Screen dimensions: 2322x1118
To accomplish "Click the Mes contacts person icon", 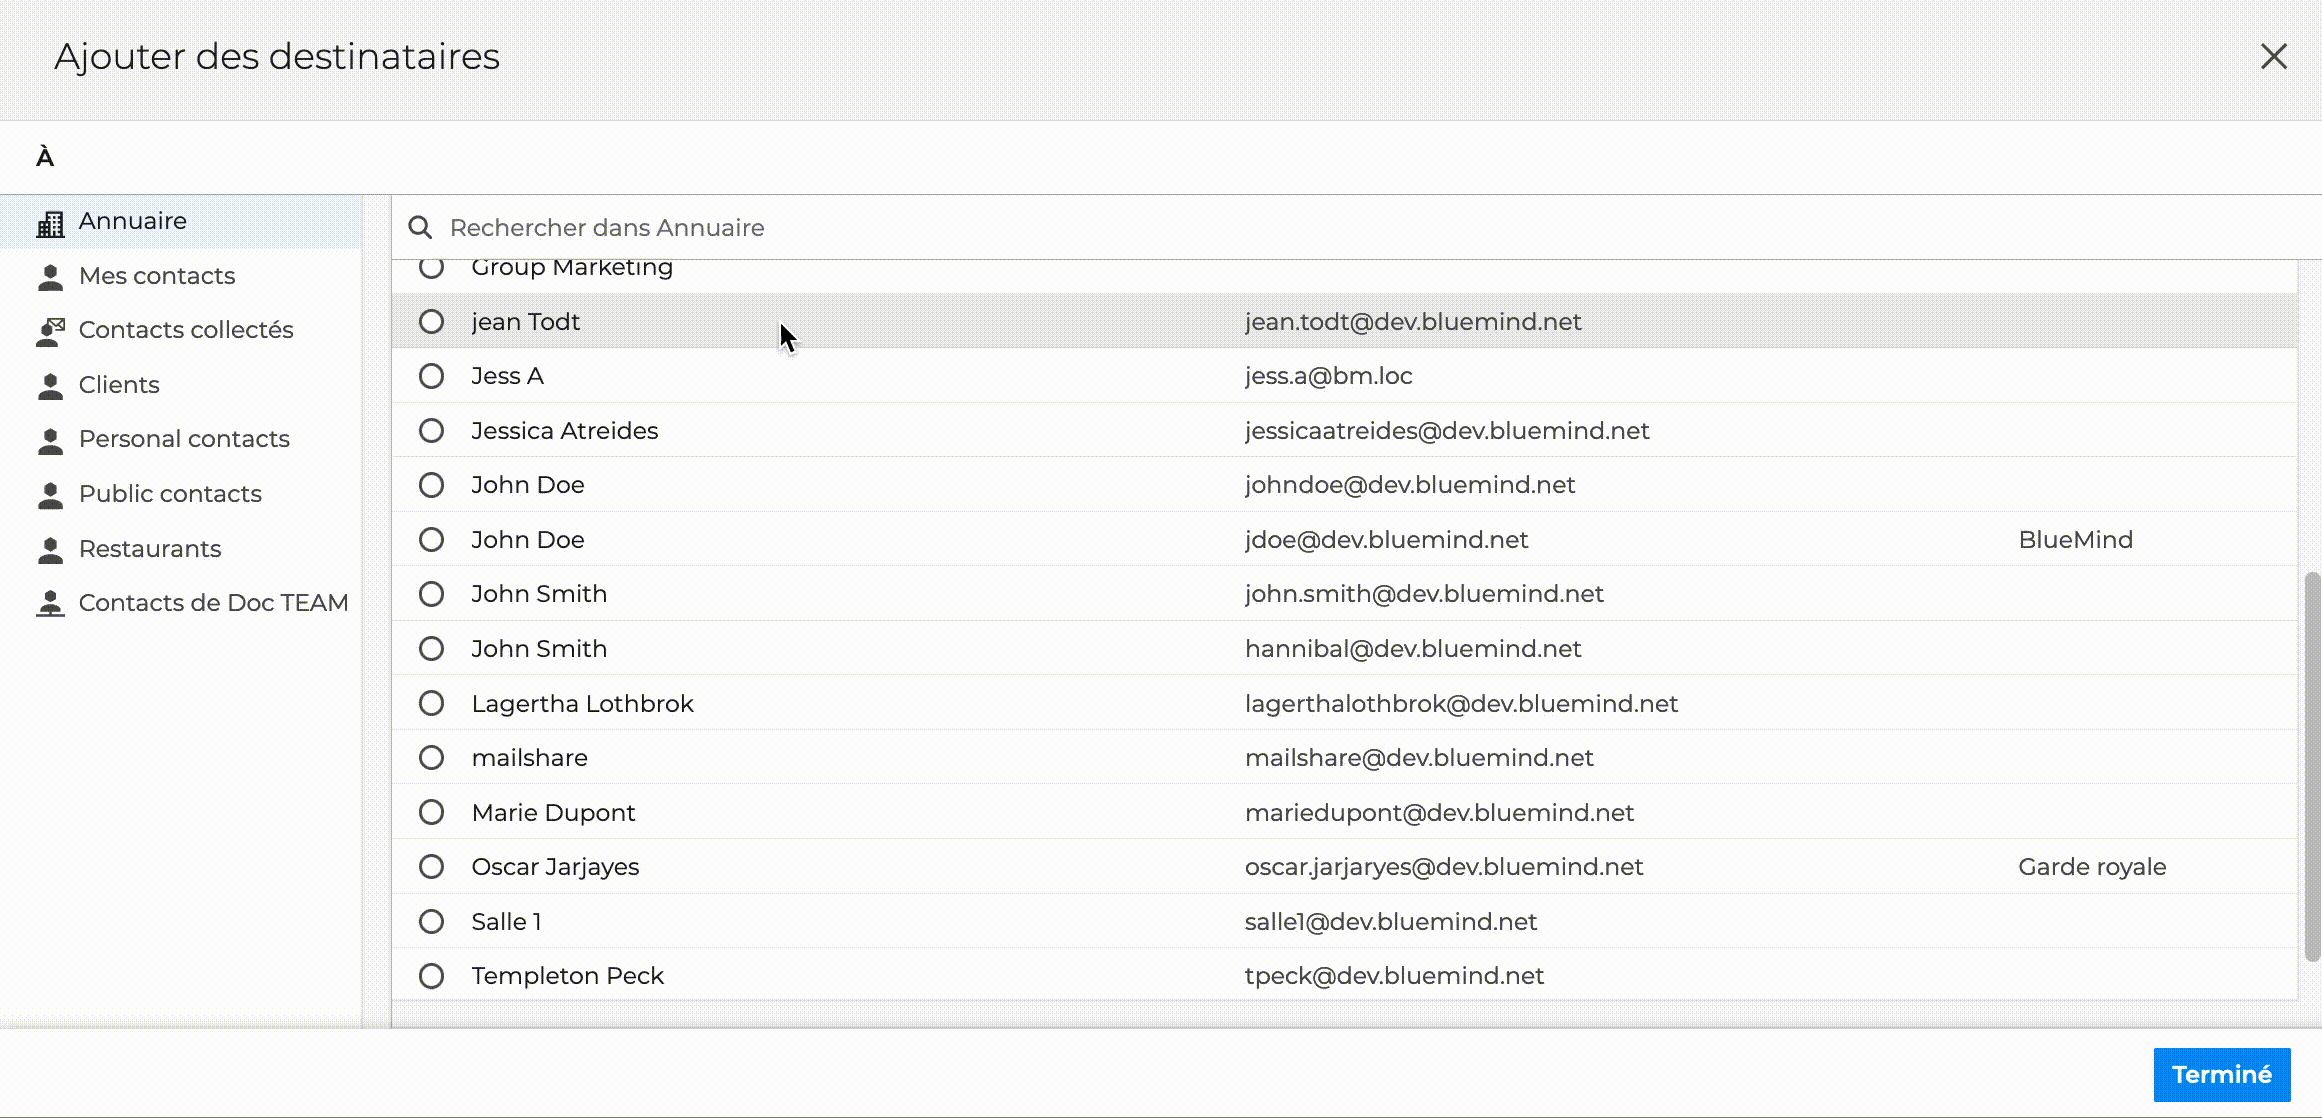I will (50, 277).
